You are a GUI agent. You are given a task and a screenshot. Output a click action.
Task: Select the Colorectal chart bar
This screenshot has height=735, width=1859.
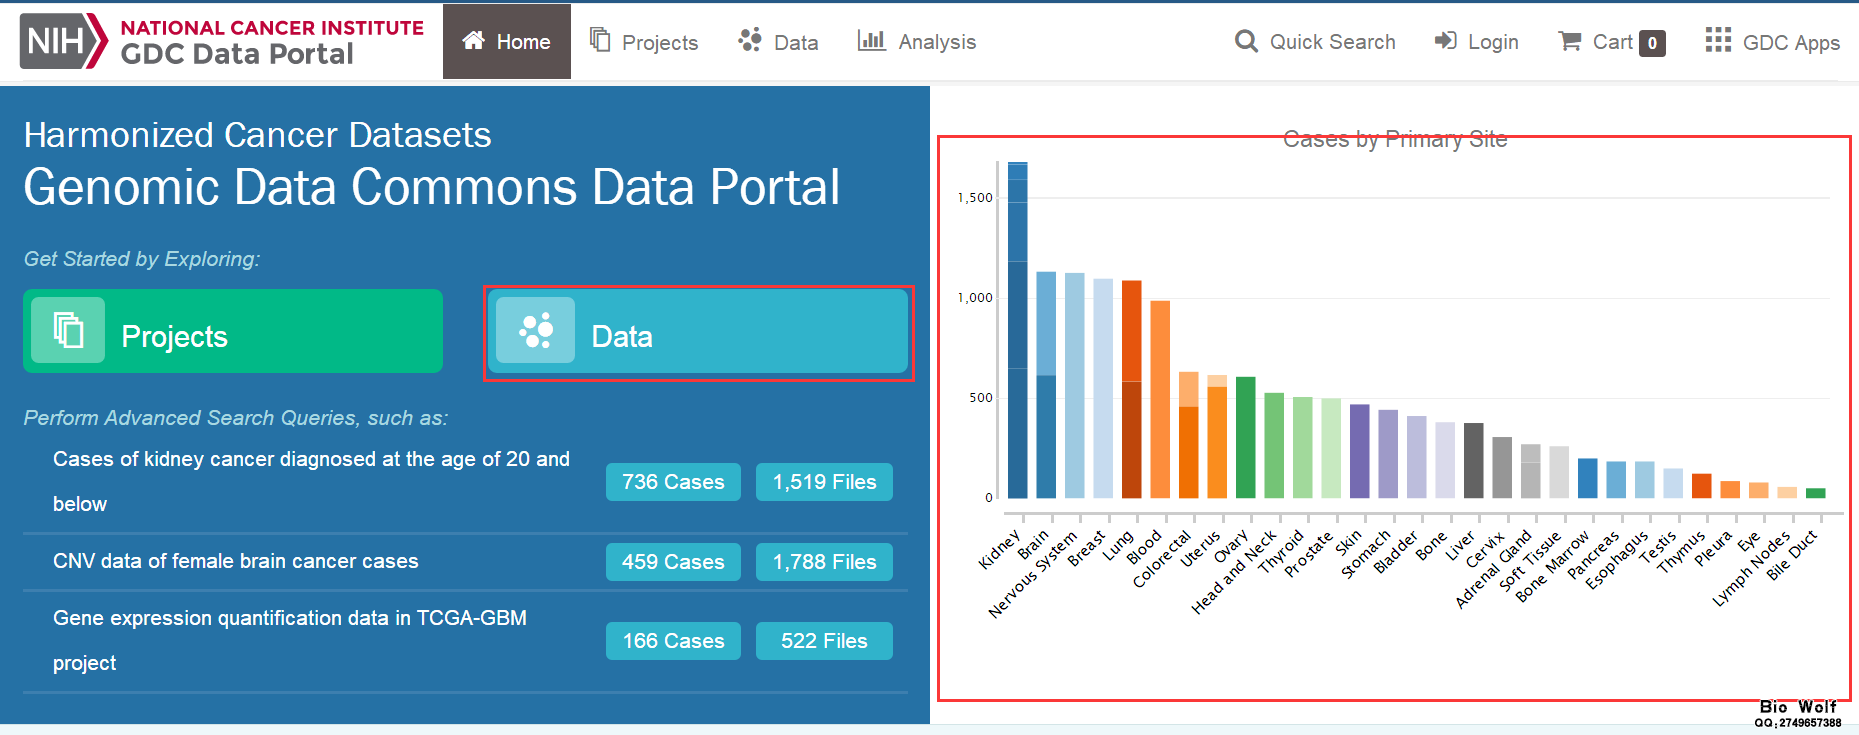pos(1189,435)
